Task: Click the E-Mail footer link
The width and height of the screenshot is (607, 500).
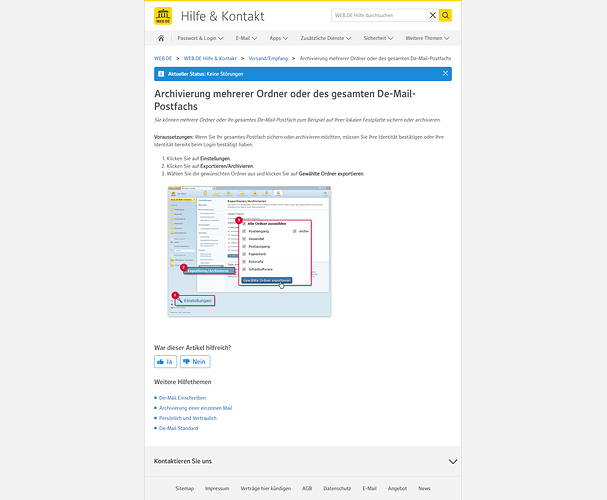Action: coord(369,488)
